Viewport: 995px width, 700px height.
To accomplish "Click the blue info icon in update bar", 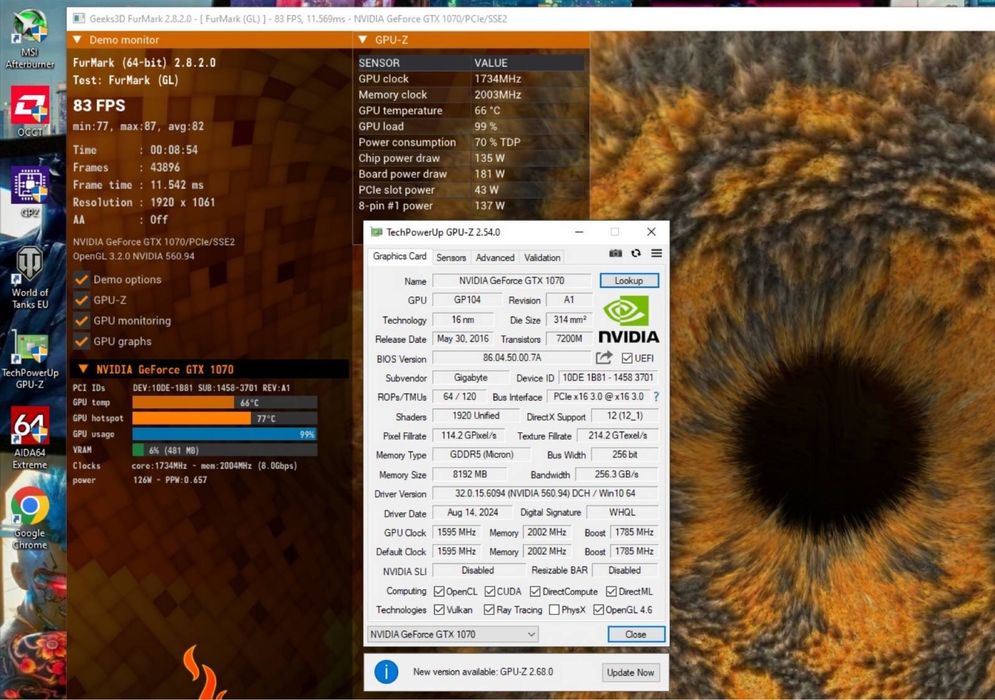I will [386, 671].
